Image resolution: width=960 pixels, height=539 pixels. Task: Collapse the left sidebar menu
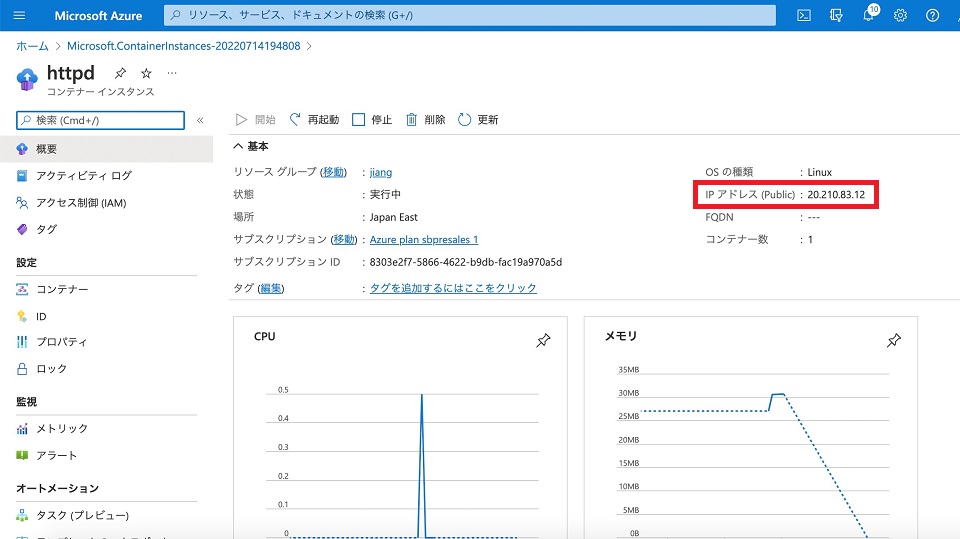click(x=200, y=120)
